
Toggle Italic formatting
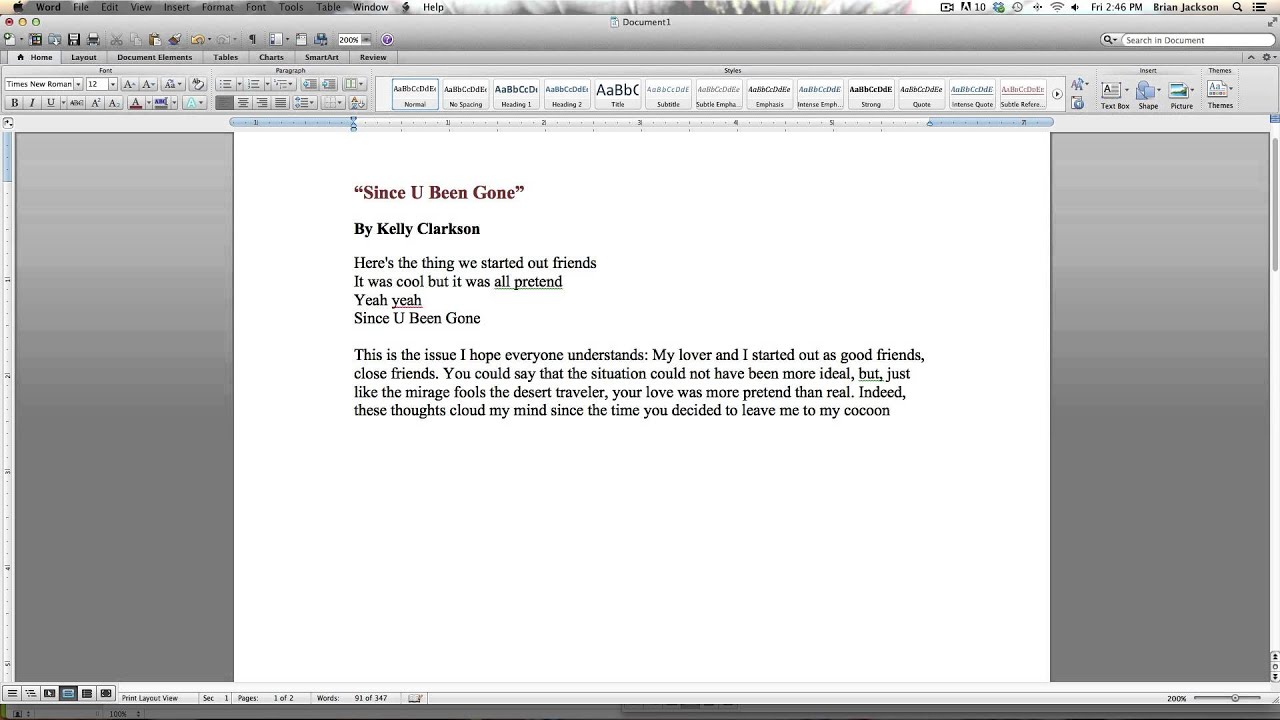coord(32,102)
